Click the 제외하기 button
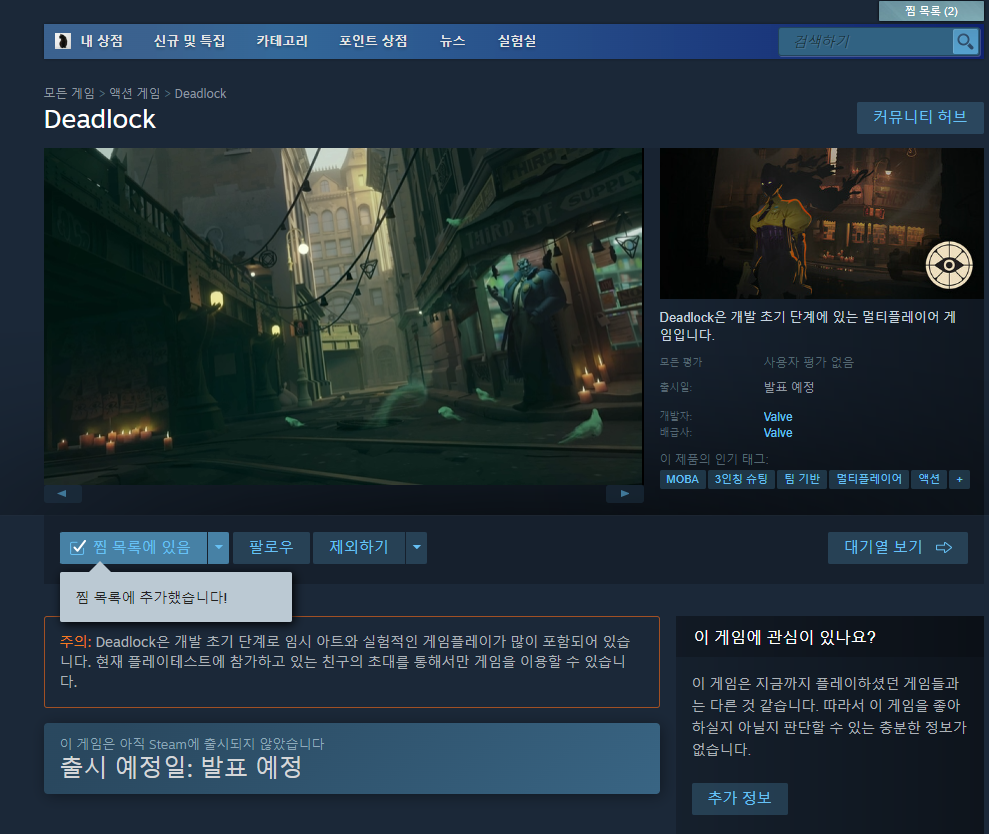989x834 pixels. pos(359,548)
